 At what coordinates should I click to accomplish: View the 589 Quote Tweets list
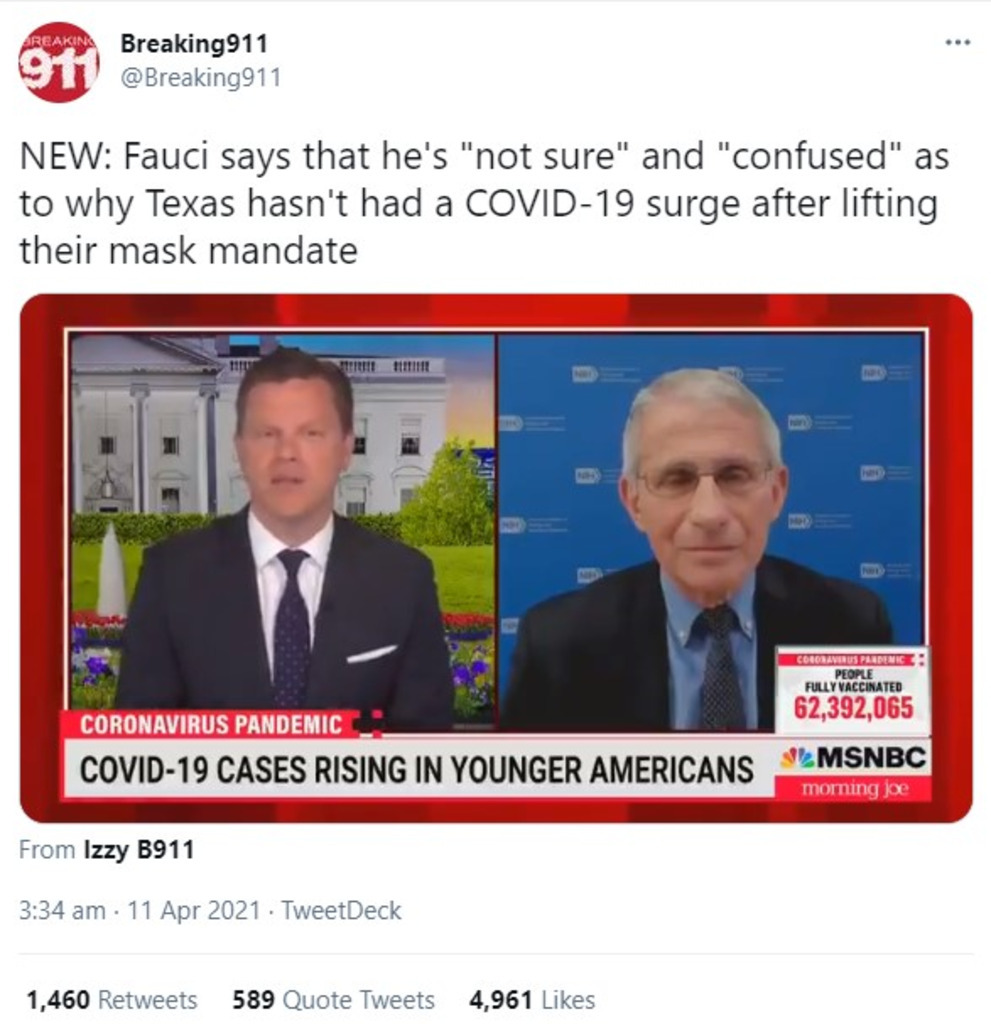tap(333, 1000)
